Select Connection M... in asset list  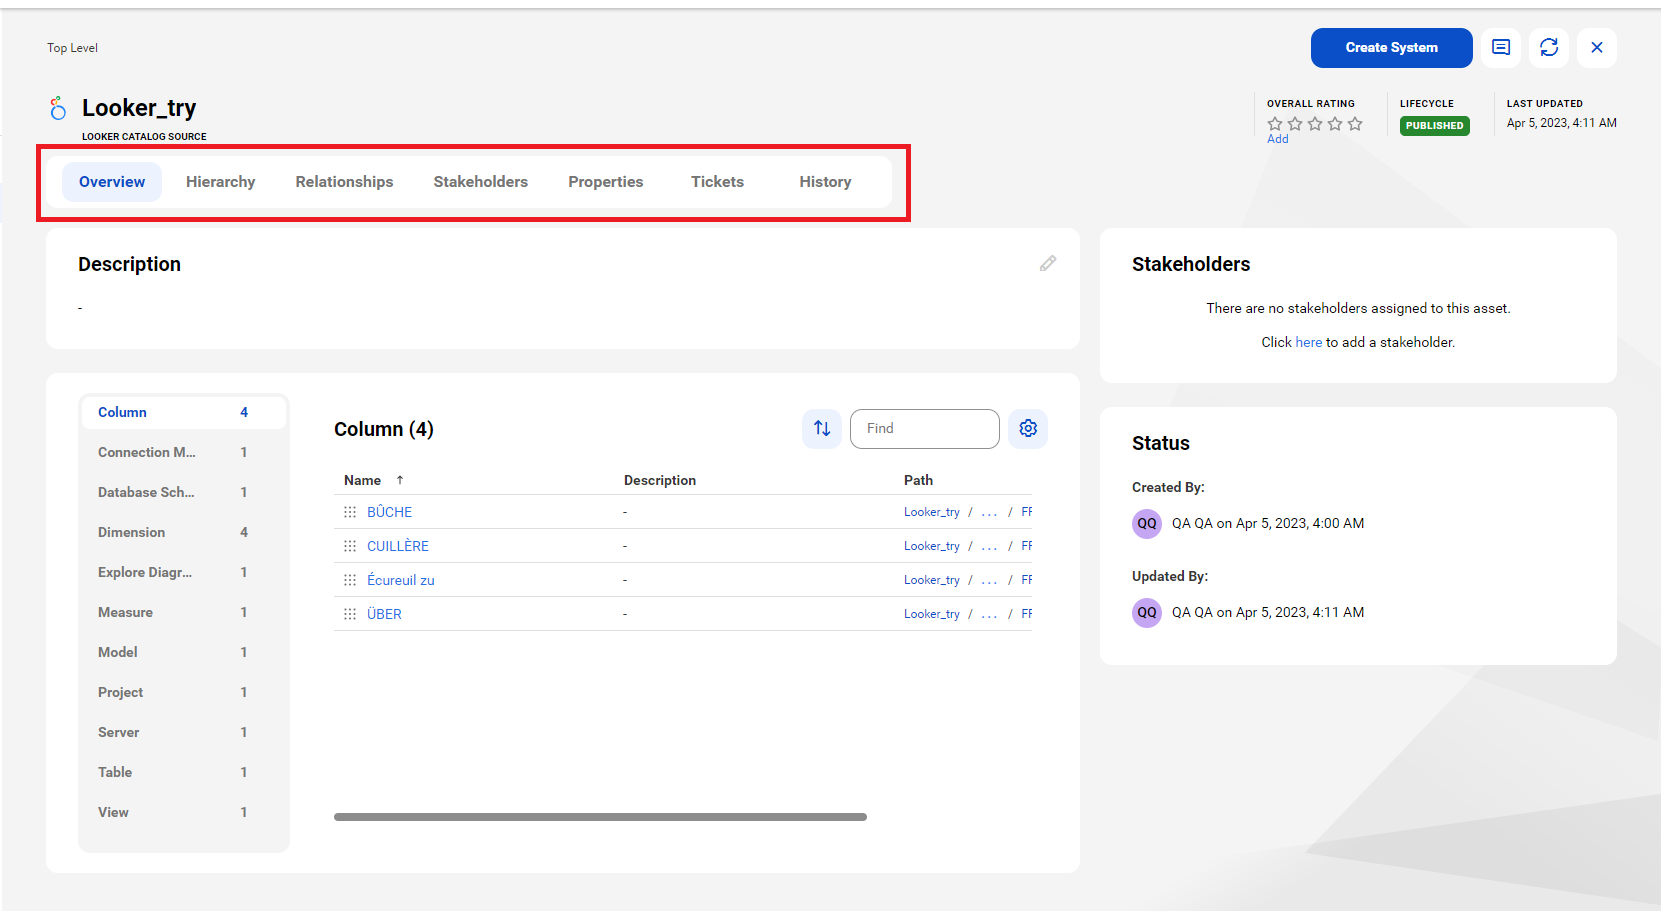click(184, 453)
